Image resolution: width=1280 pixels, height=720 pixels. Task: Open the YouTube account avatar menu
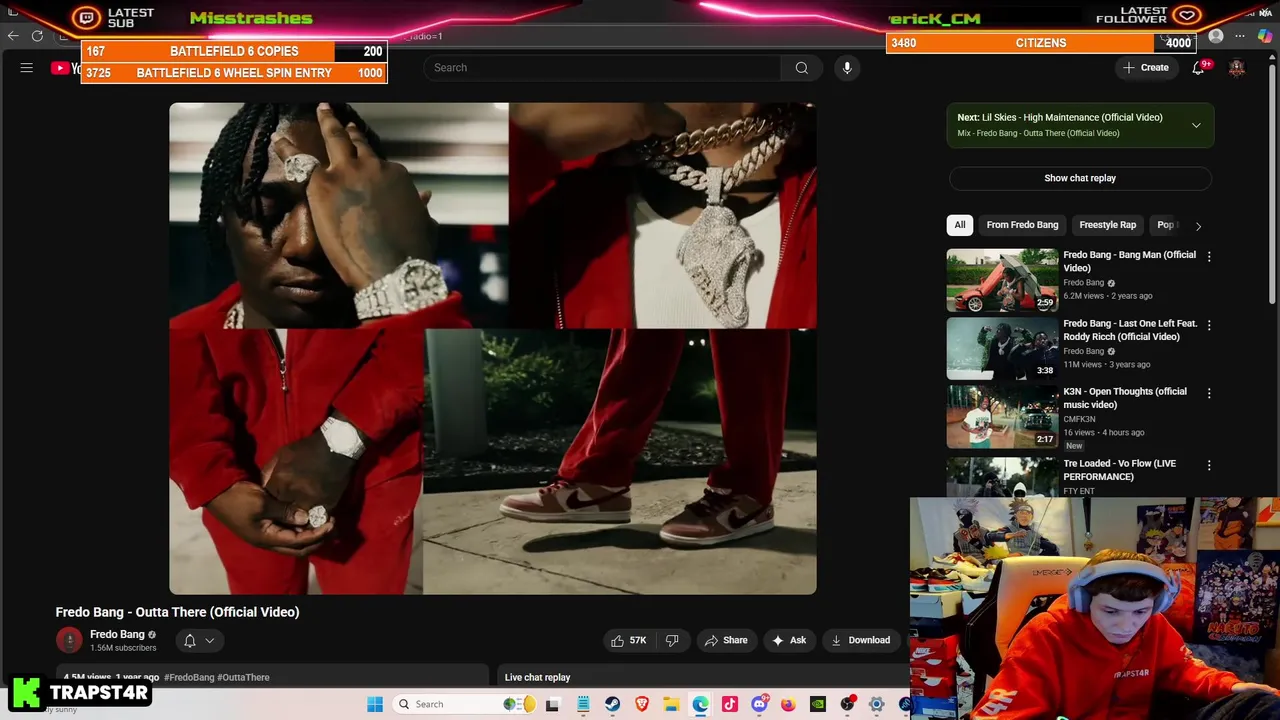click(1237, 68)
